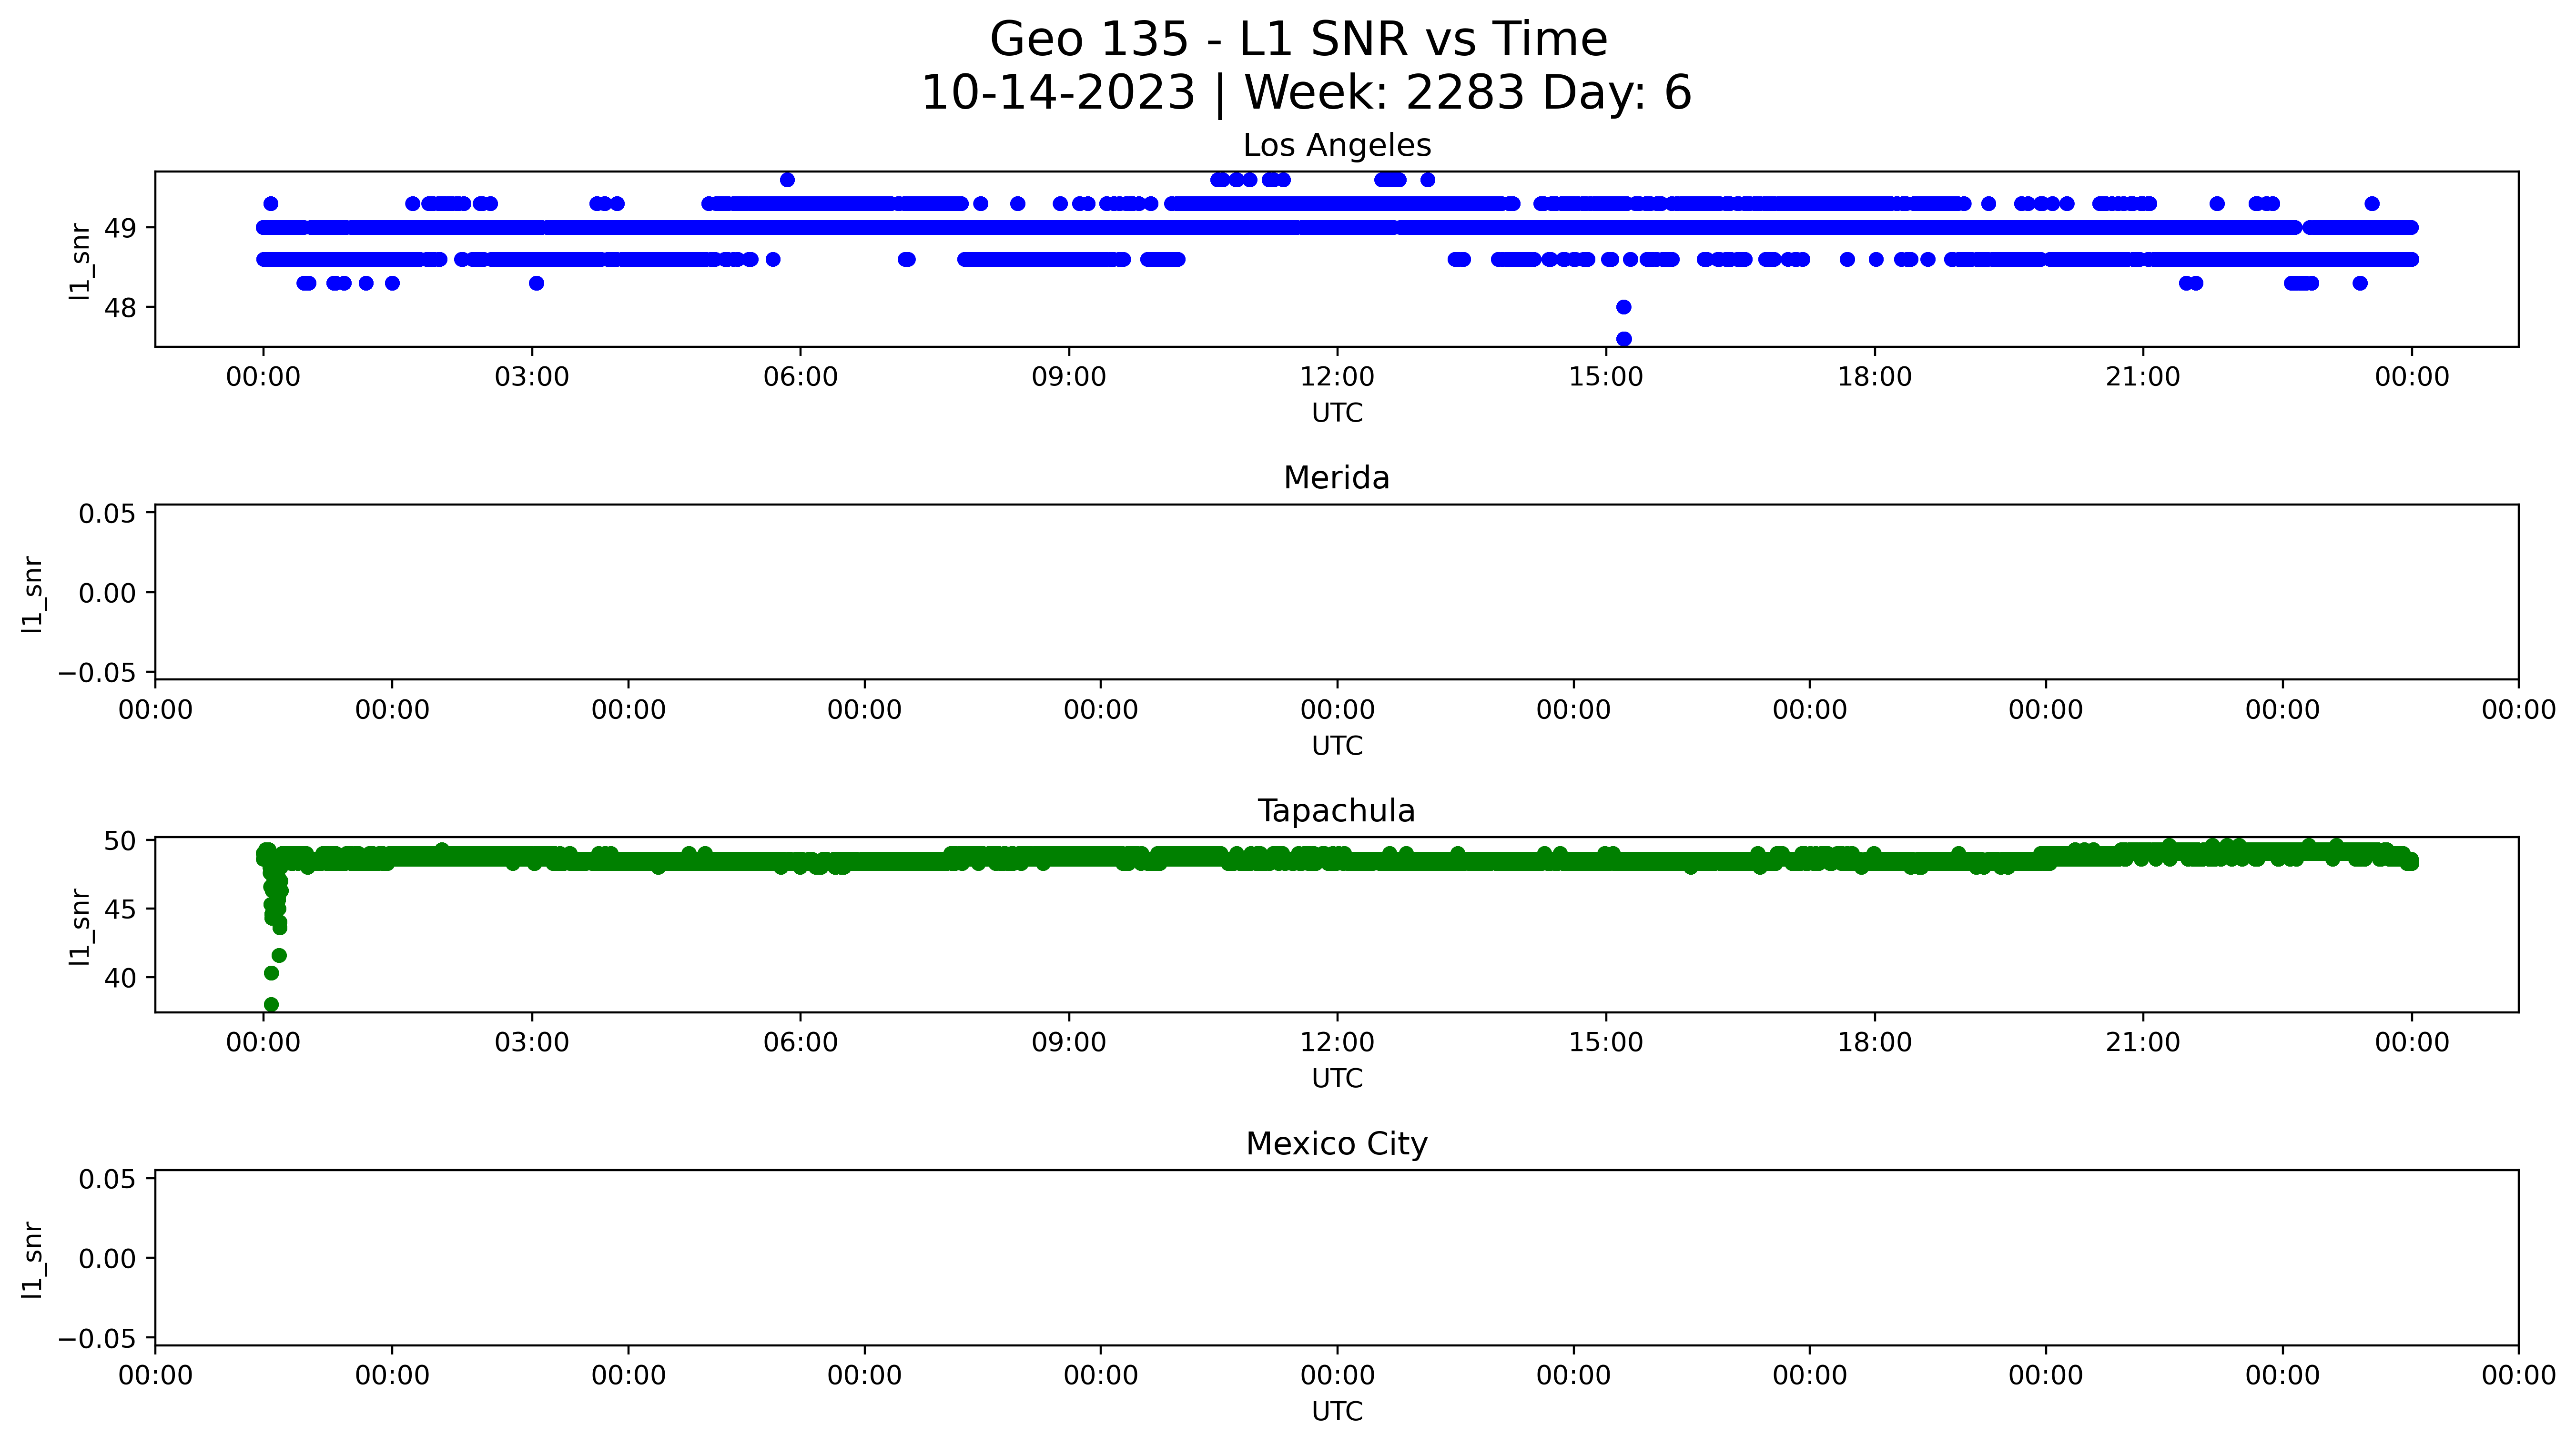Image resolution: width=2576 pixels, height=1445 pixels.
Task: Click the 09:00 tick label in Tapachula plot
Action: pyautogui.click(x=1069, y=1043)
